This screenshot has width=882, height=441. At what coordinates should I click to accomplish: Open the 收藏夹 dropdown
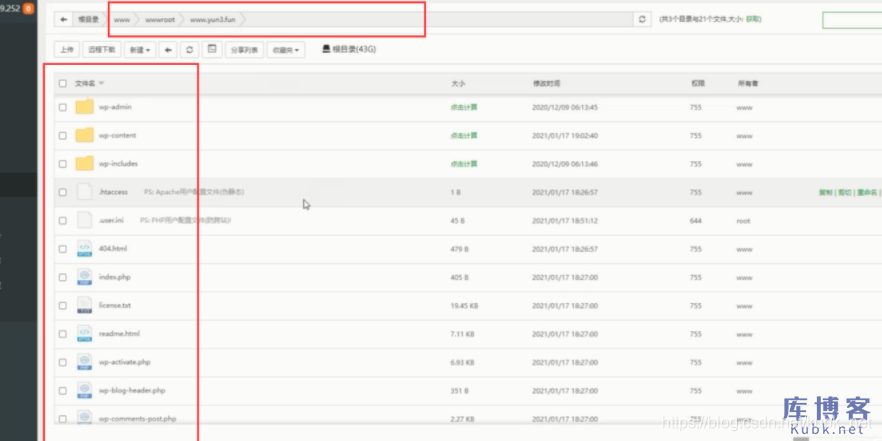[286, 50]
